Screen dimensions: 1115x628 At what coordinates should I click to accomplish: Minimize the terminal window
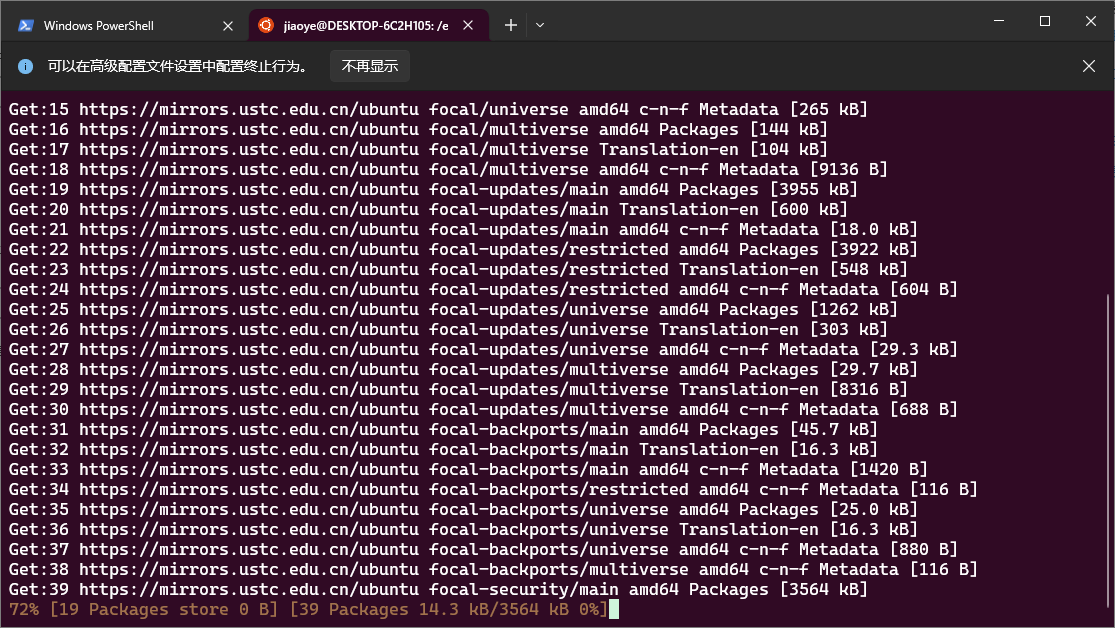point(998,22)
